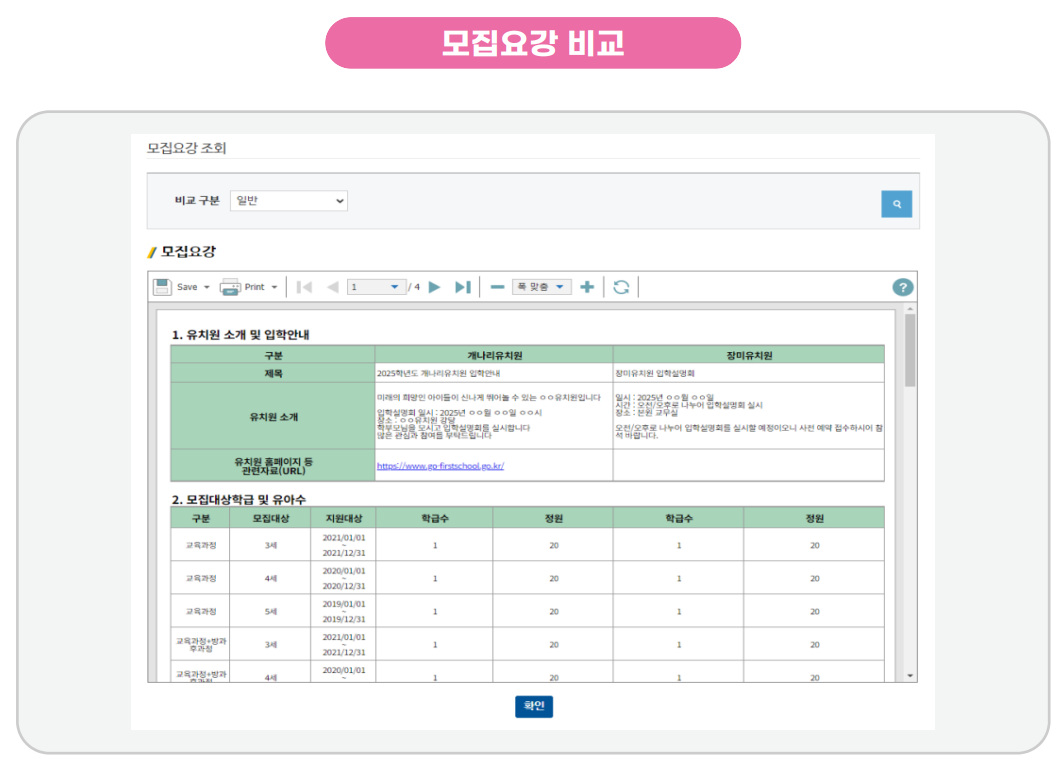1062x765 pixels.
Task: Open the page number dropdown
Action: (x=394, y=287)
